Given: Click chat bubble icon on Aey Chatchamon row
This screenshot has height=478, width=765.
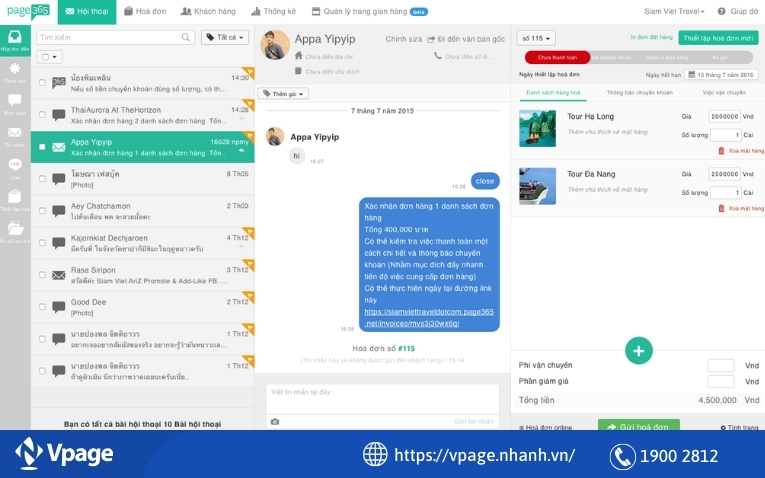Looking at the screenshot, I should (x=59, y=211).
